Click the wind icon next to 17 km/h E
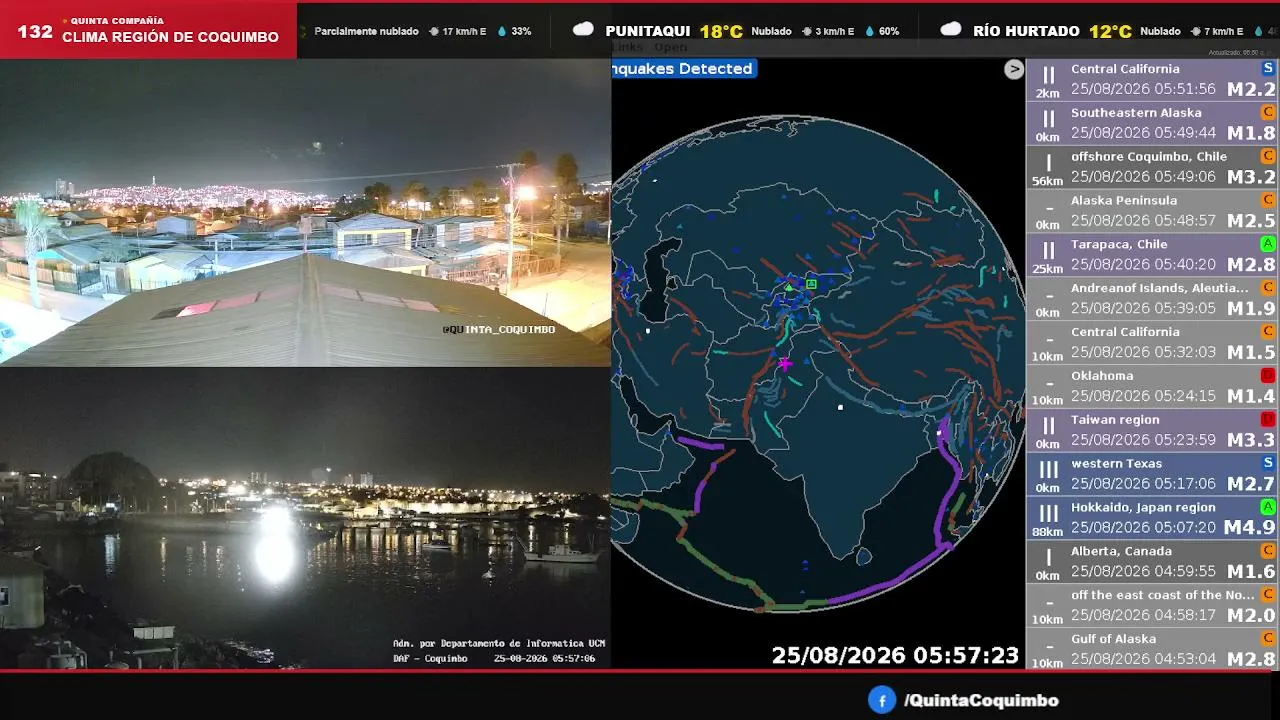1280x720 pixels. pos(434,31)
